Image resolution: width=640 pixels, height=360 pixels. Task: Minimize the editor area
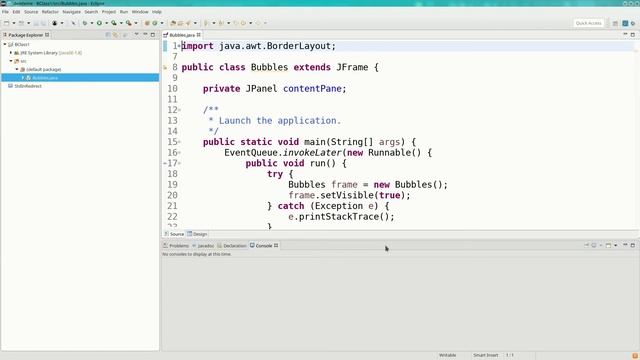click(x=625, y=34)
